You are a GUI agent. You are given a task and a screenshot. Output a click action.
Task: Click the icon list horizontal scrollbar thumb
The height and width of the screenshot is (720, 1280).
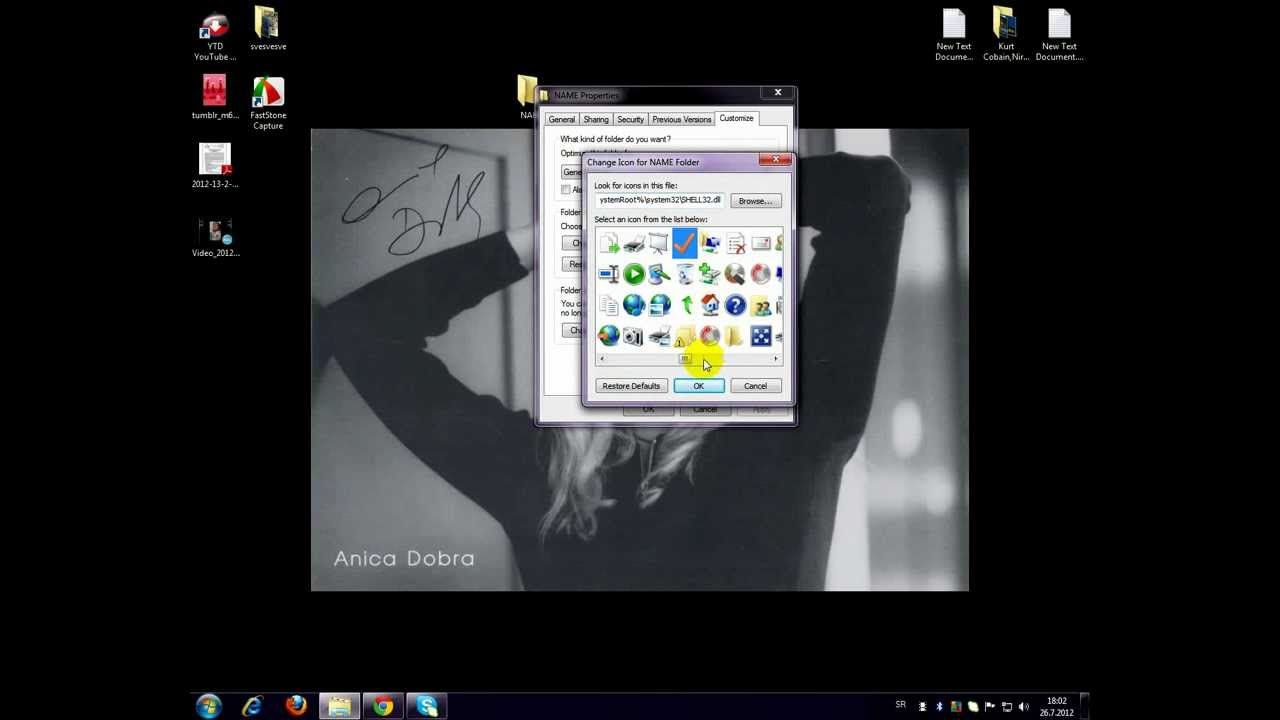tap(685, 359)
